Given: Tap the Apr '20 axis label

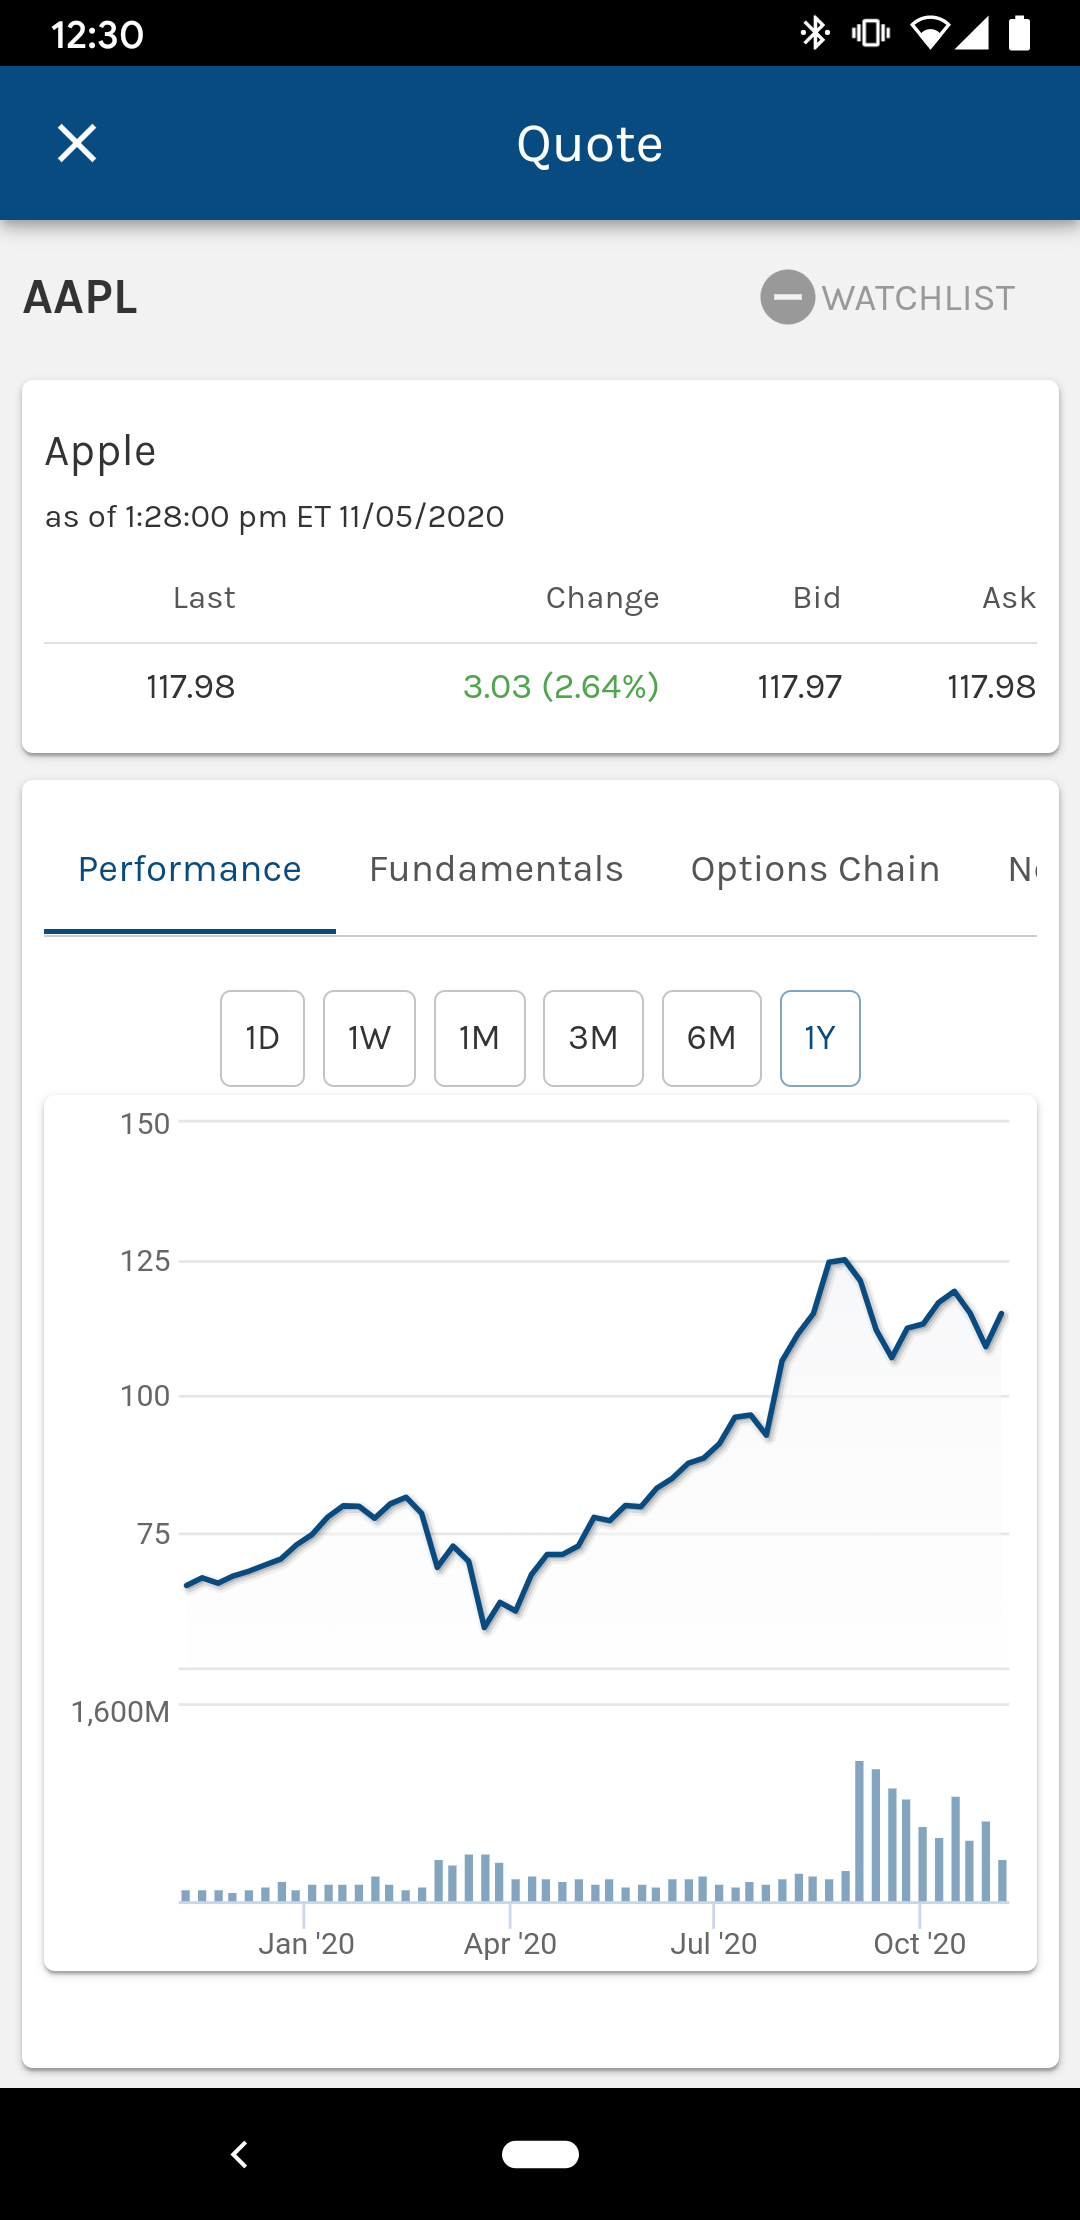Looking at the screenshot, I should (x=510, y=1943).
